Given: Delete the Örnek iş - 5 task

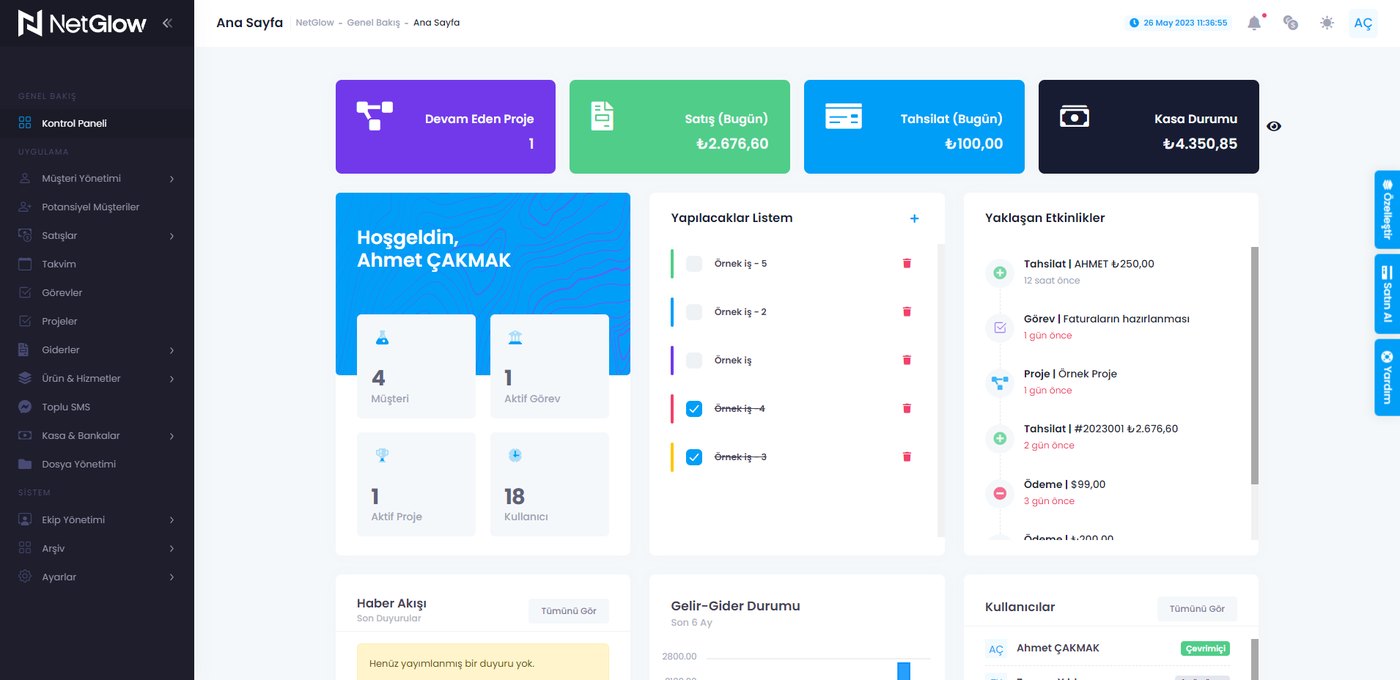Looking at the screenshot, I should (x=907, y=263).
